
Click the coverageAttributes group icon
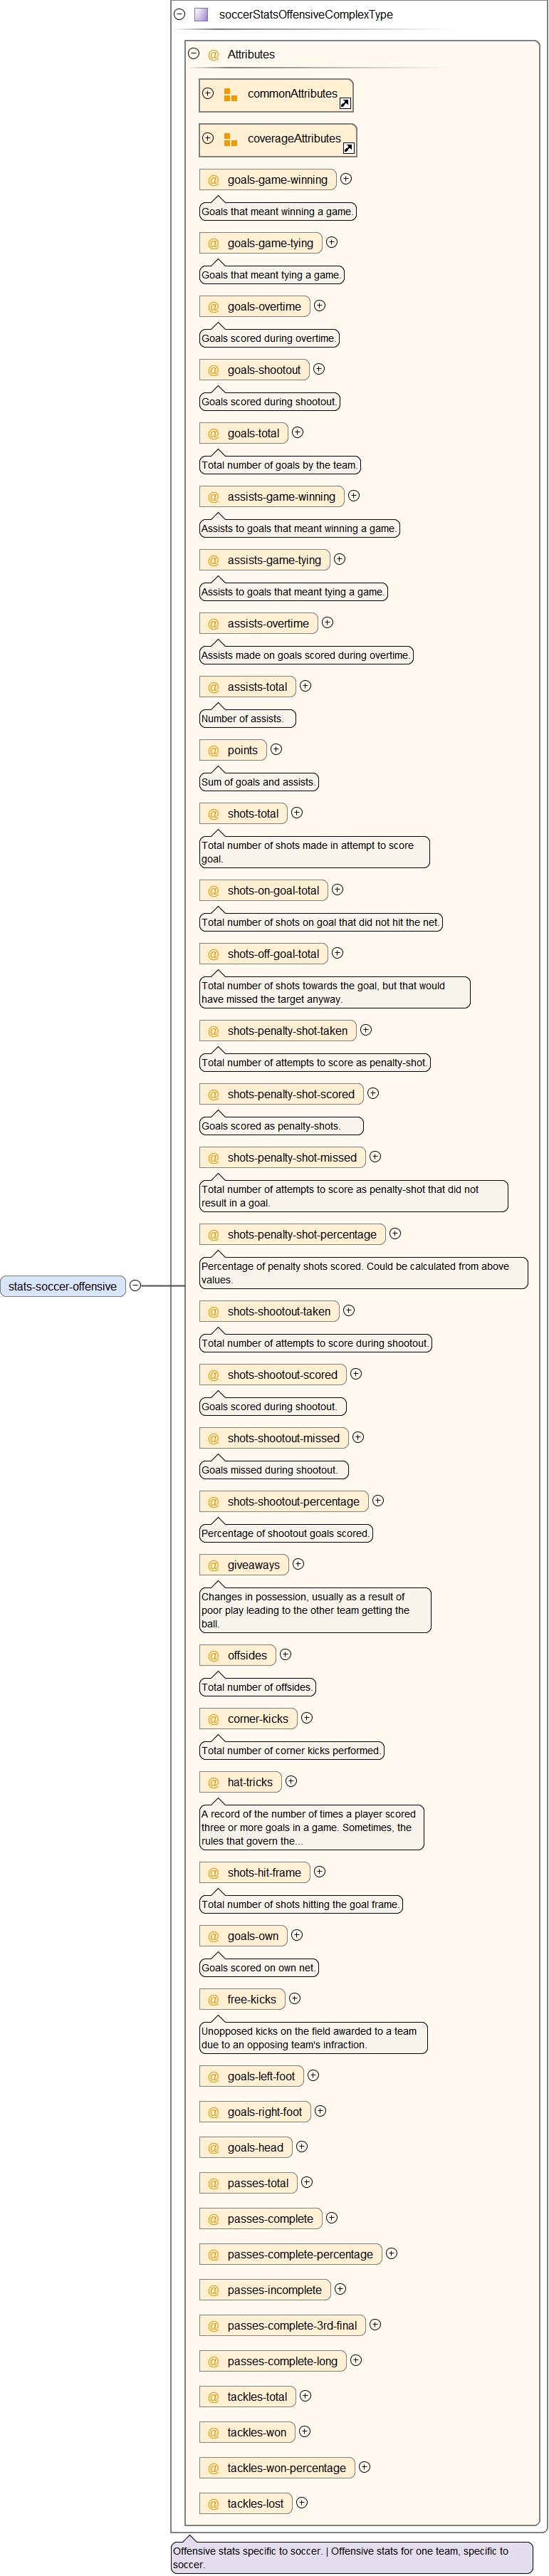(230, 140)
